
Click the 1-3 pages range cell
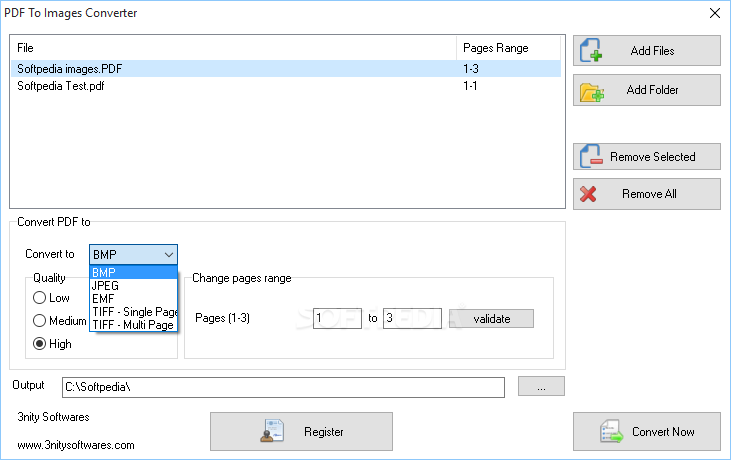[x=471, y=69]
